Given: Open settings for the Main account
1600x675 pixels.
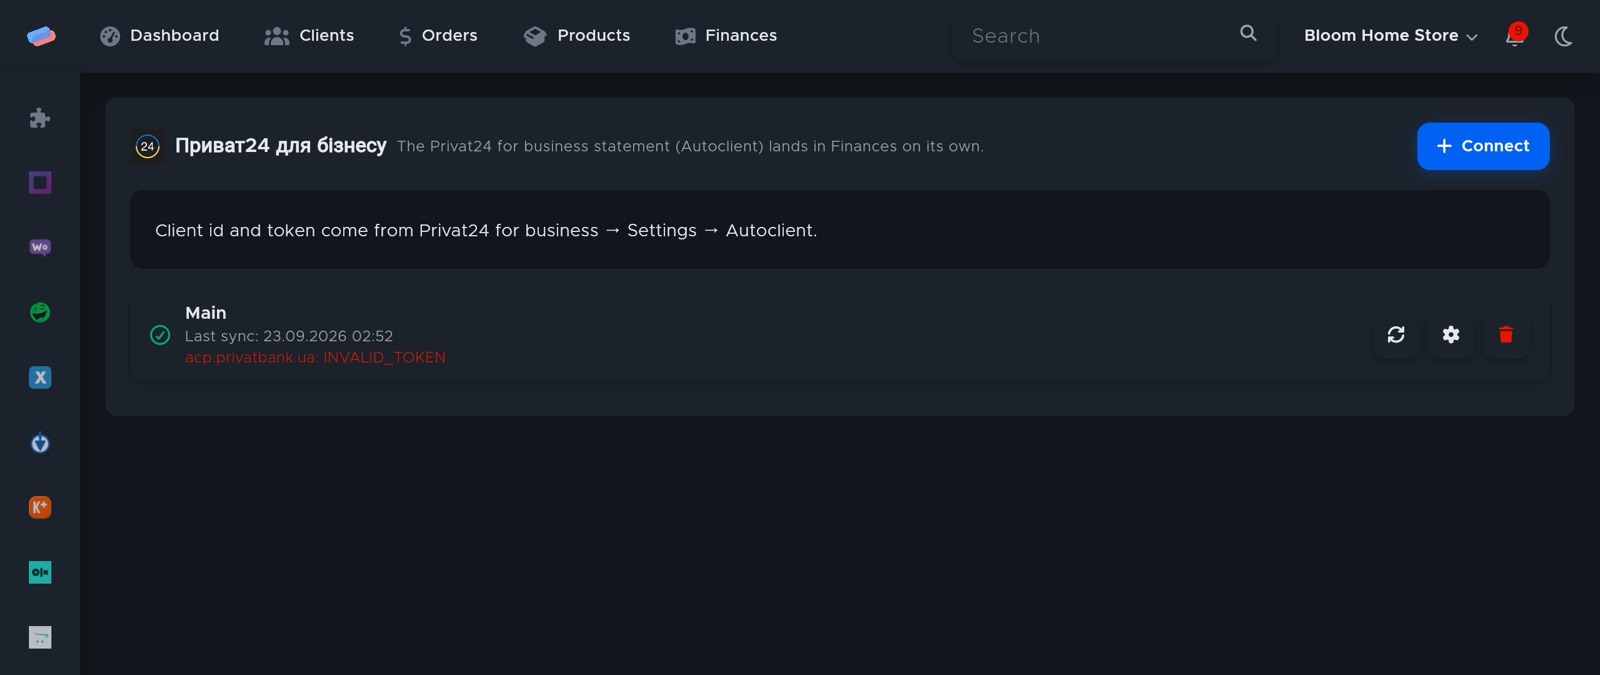Looking at the screenshot, I should (x=1451, y=335).
